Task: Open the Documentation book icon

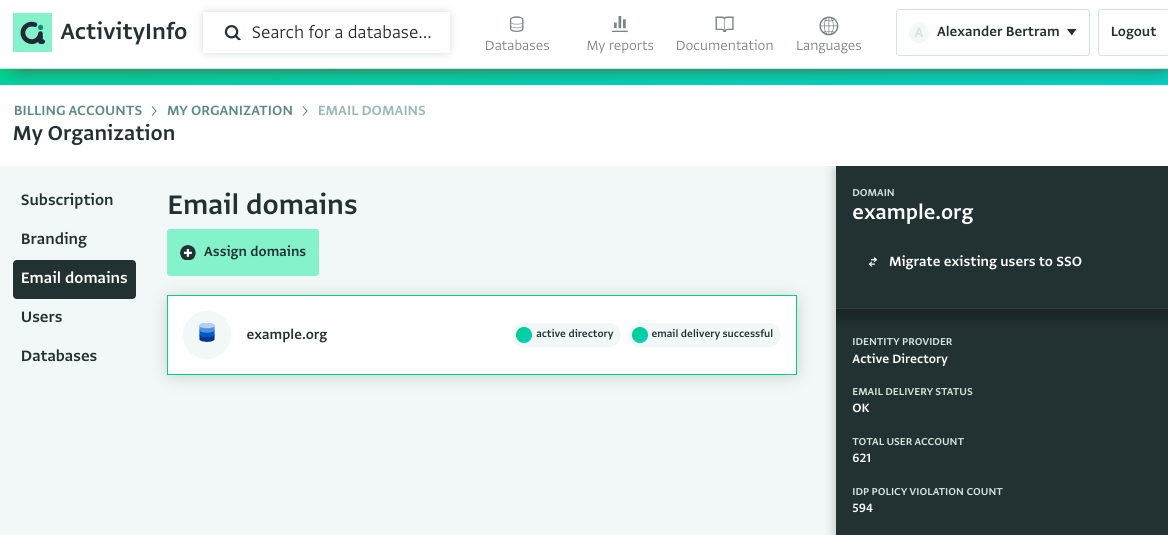Action: 724,25
